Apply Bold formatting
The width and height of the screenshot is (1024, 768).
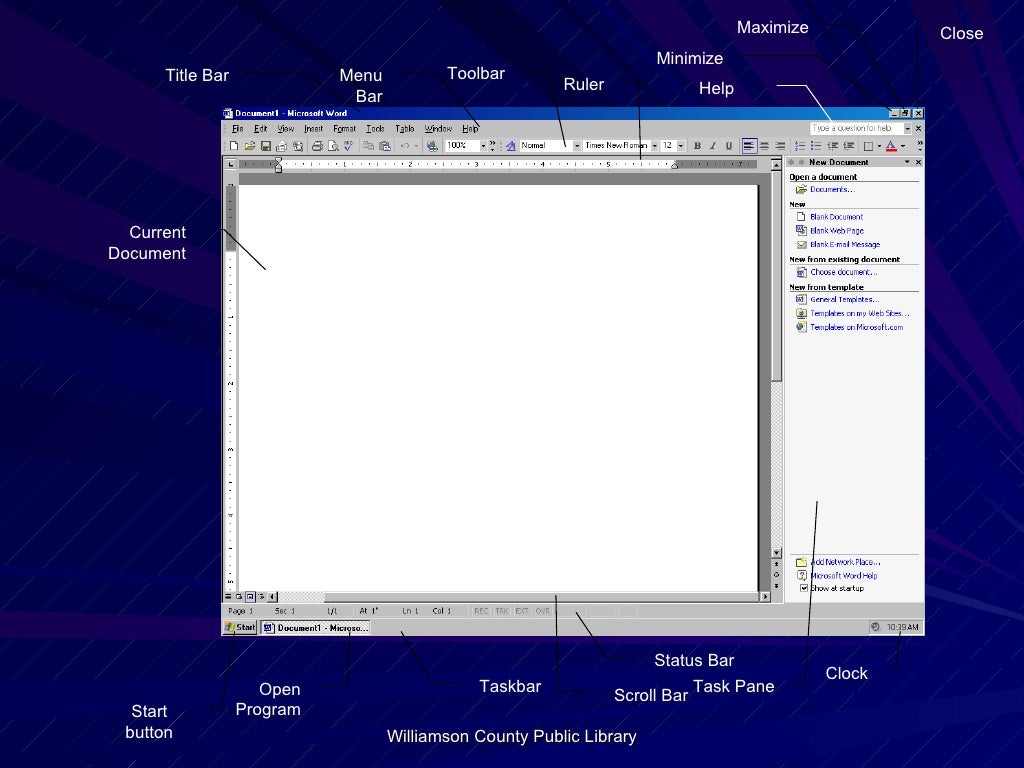pos(697,146)
